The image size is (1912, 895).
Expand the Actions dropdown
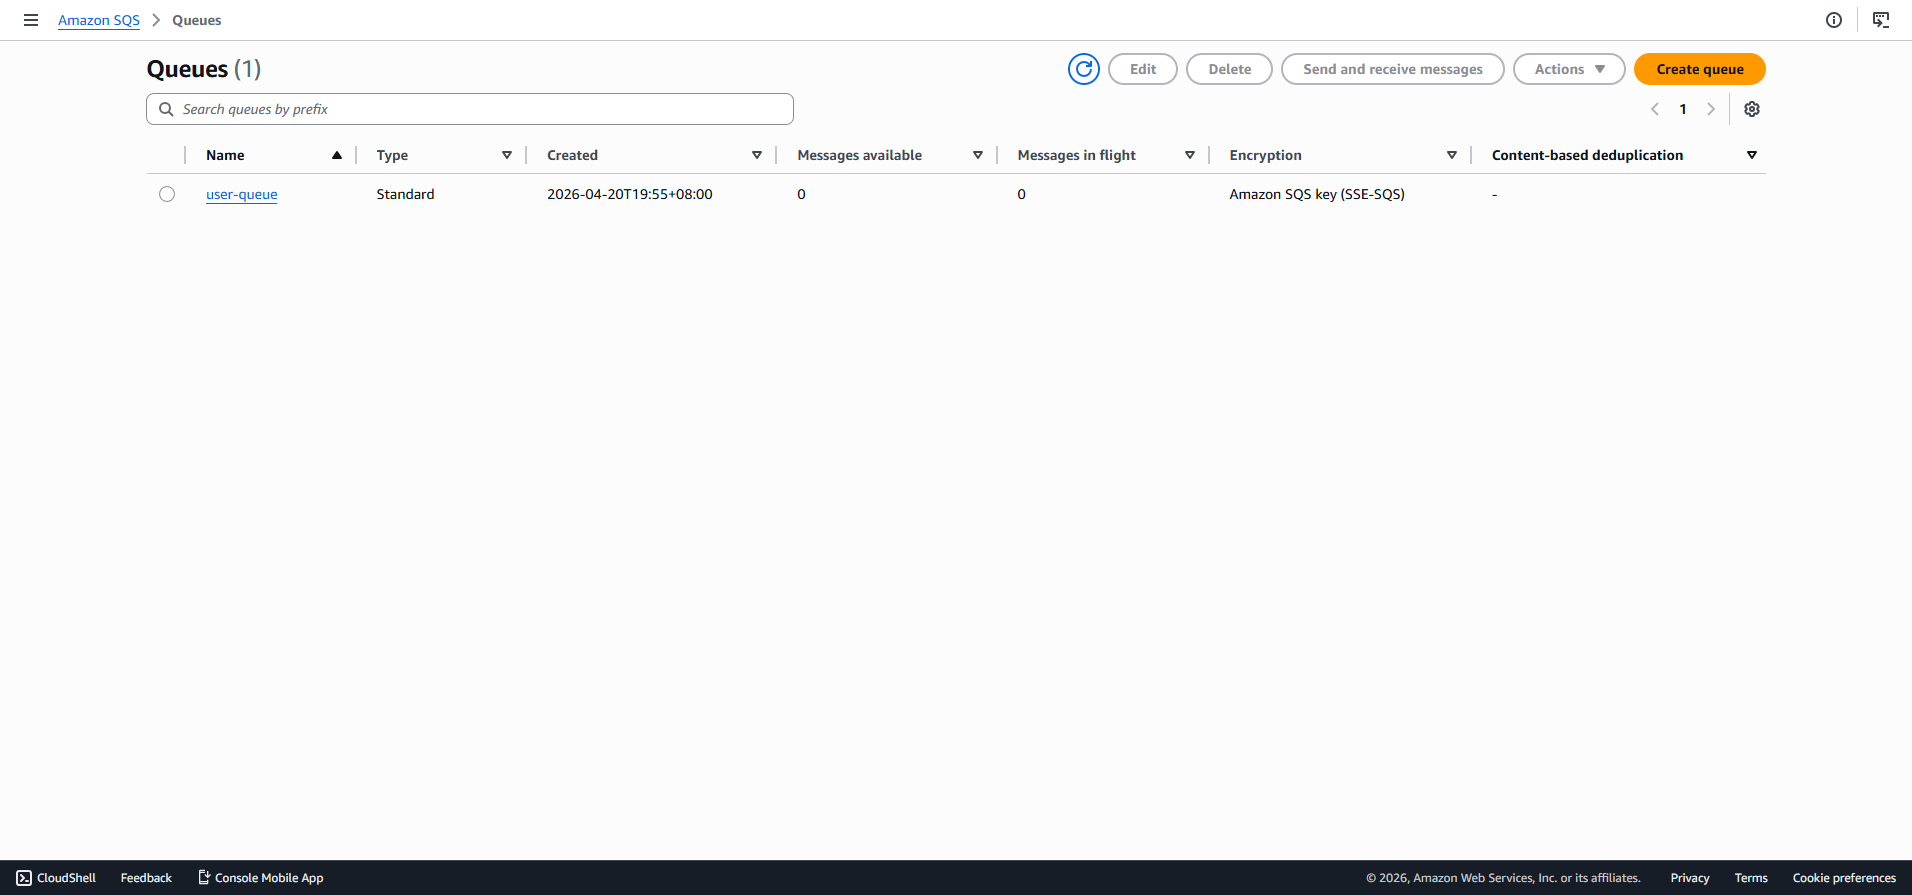pyautogui.click(x=1568, y=69)
